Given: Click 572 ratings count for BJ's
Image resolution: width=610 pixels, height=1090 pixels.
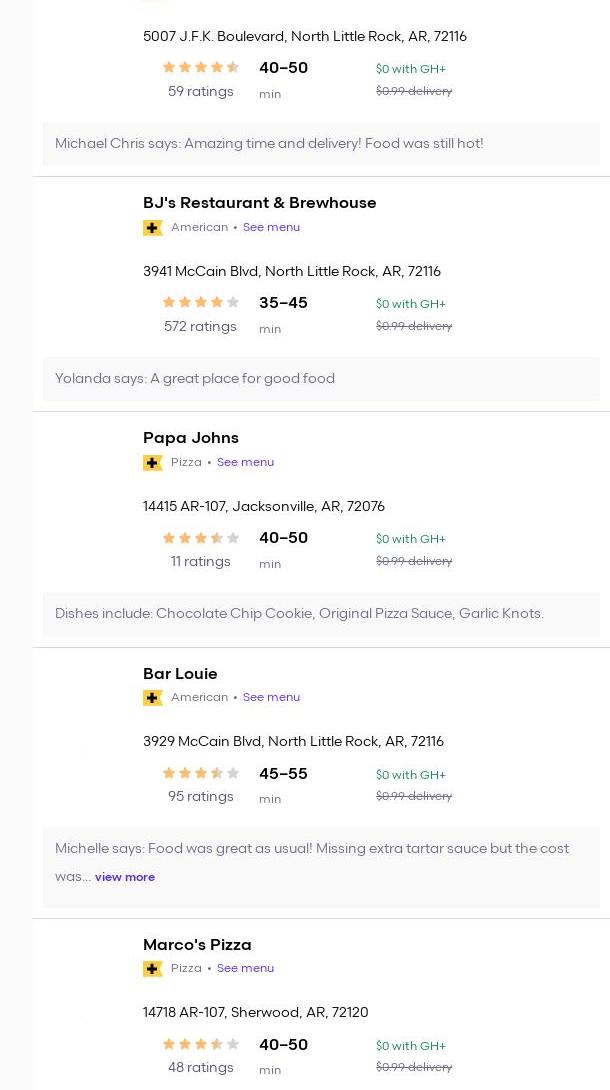Looking at the screenshot, I should (200, 326).
